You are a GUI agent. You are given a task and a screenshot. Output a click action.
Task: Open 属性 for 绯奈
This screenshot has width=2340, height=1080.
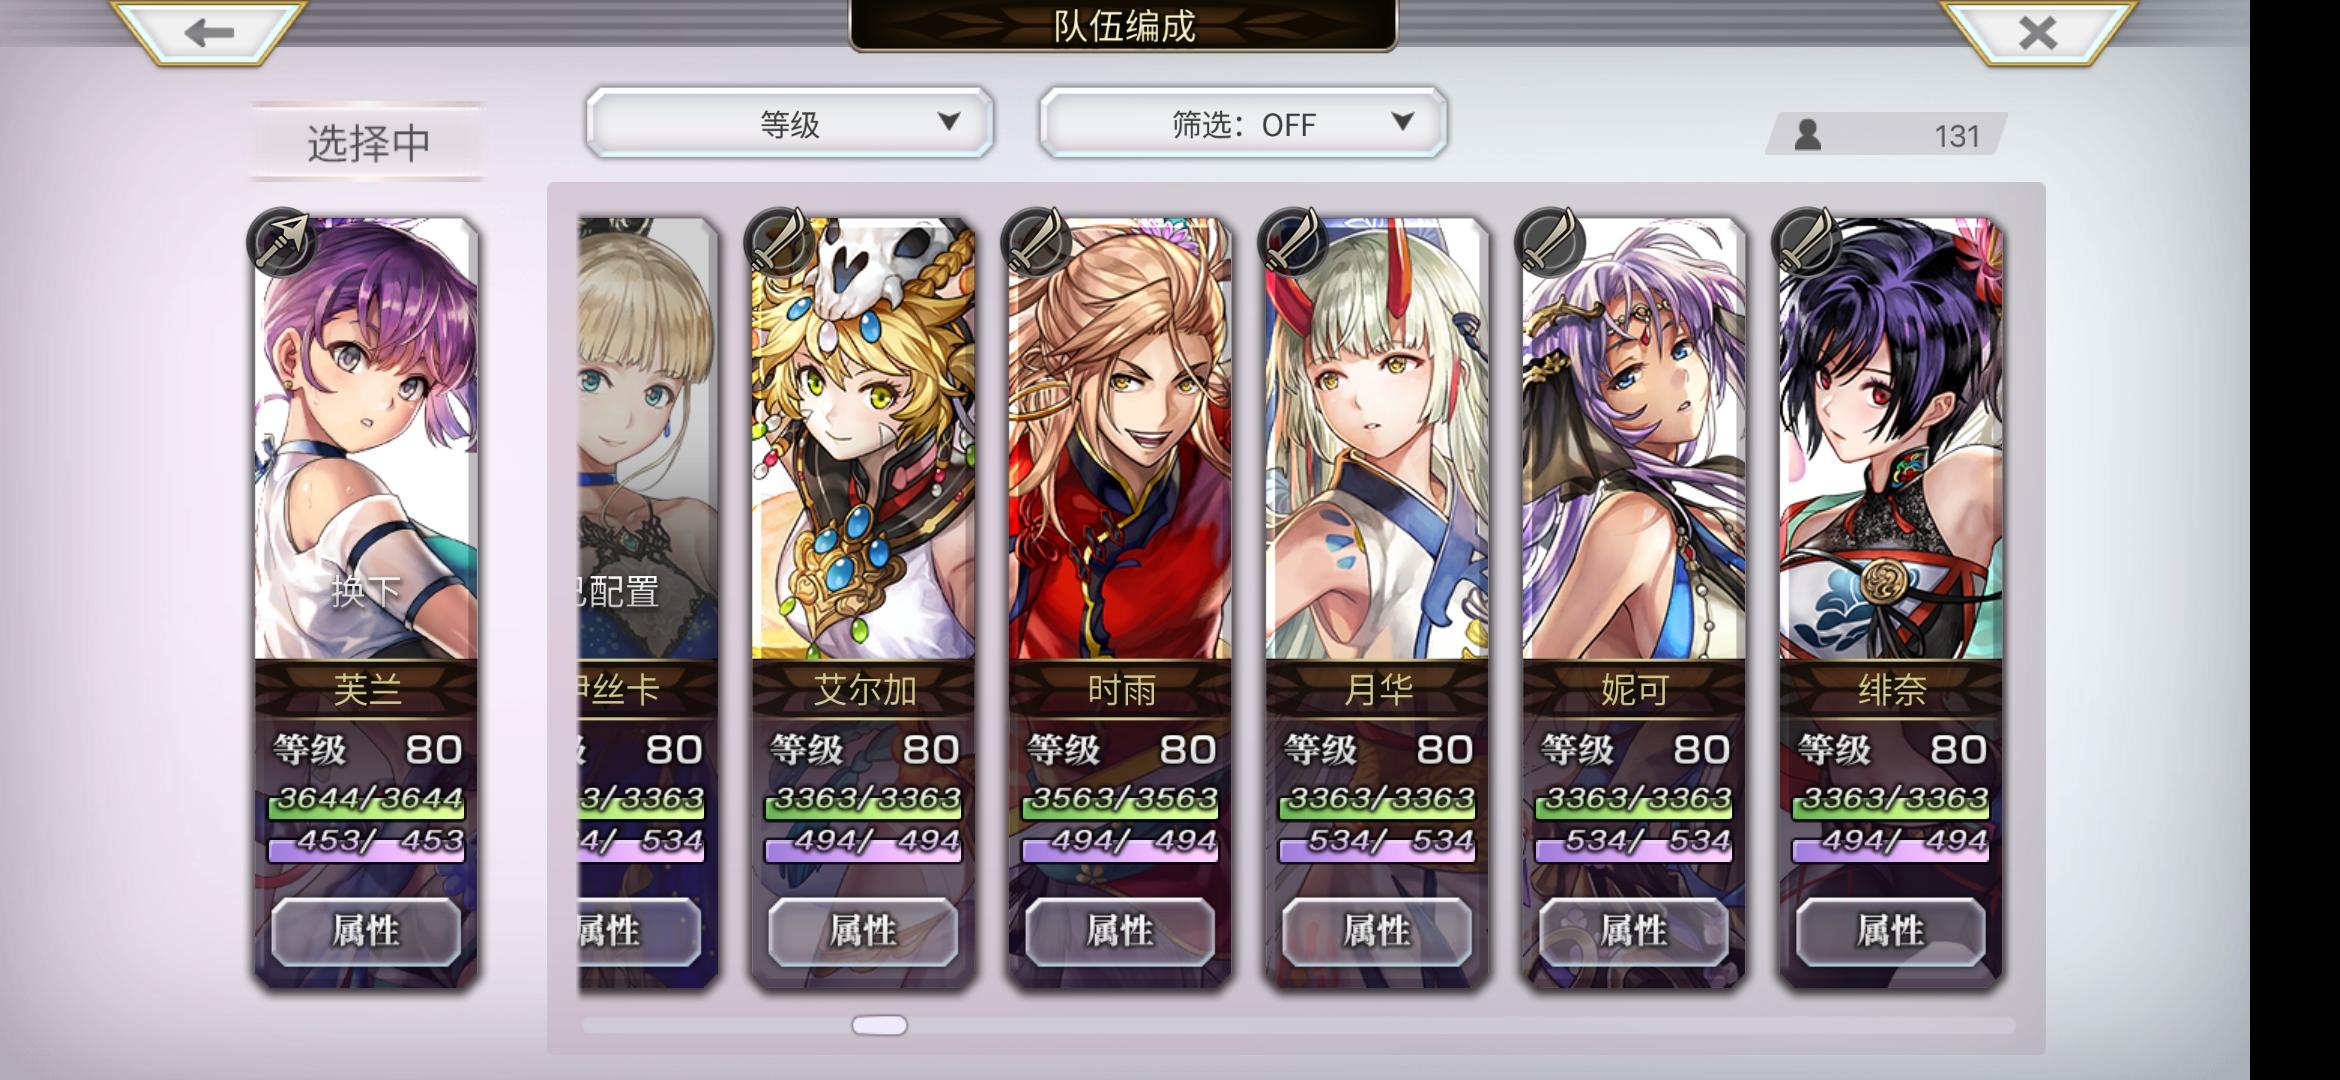tap(1891, 931)
